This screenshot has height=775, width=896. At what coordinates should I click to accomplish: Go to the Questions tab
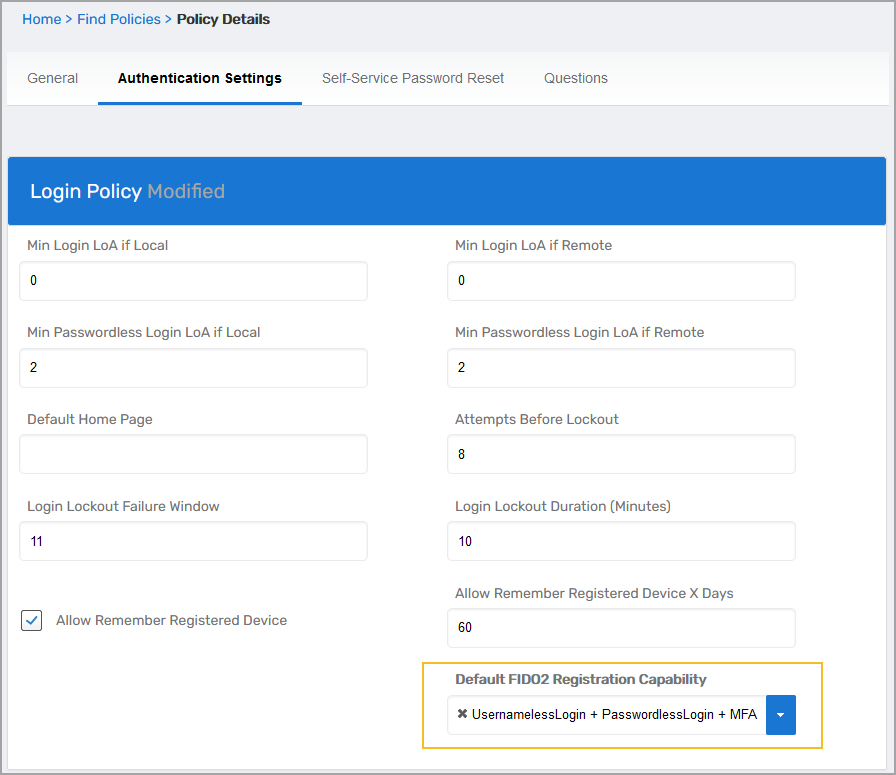point(576,78)
